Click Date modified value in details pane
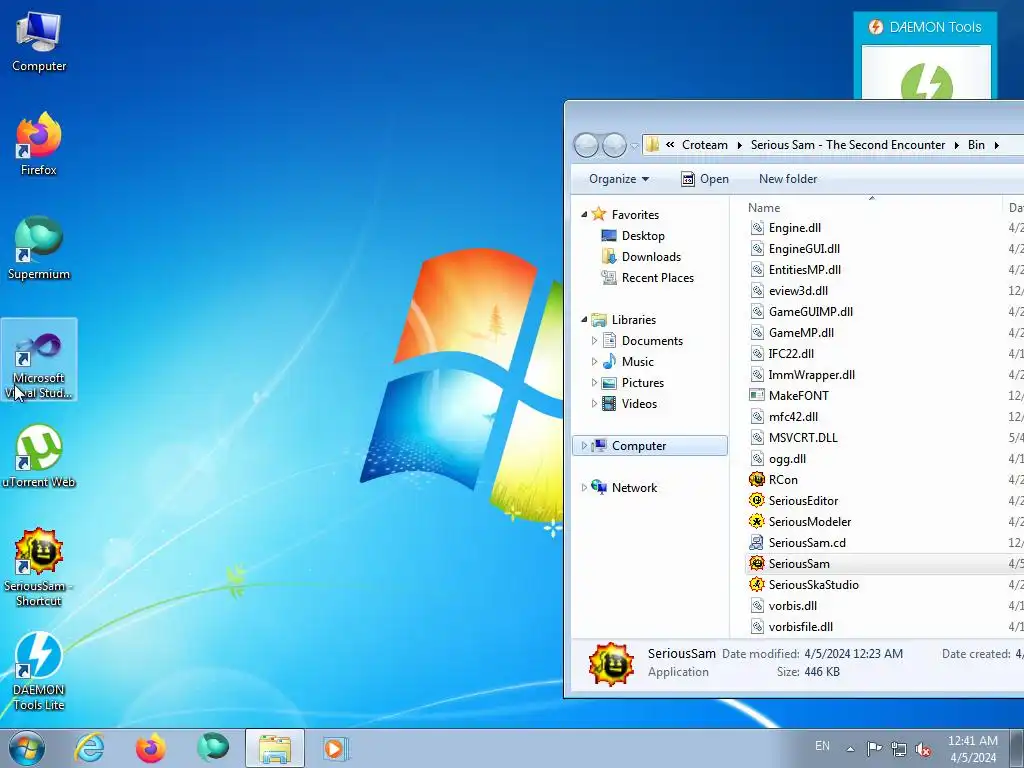Screen dimensions: 1024x768 click(x=854, y=654)
